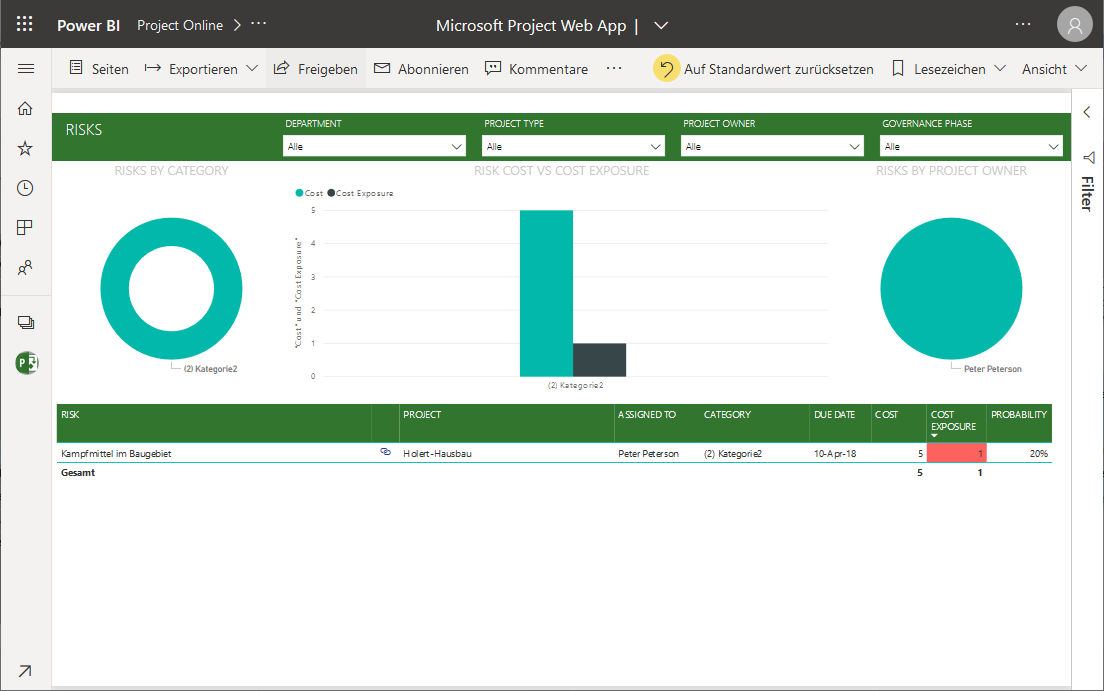
Task: Open toolbar overflow ellipsis after Kommentare
Action: [614, 68]
